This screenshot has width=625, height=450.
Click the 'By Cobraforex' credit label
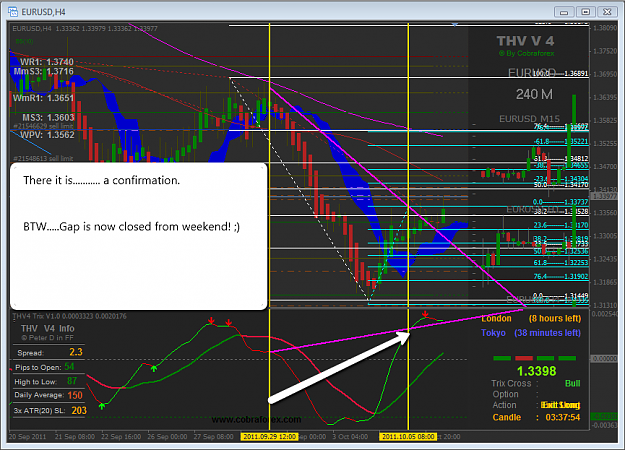click(527, 53)
